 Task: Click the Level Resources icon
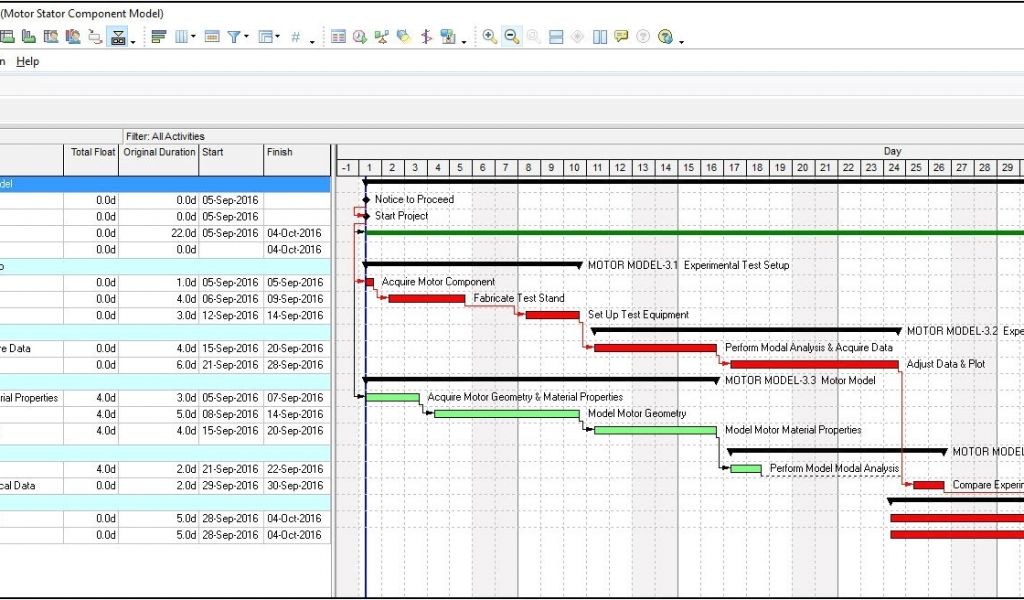pyautogui.click(x=382, y=37)
